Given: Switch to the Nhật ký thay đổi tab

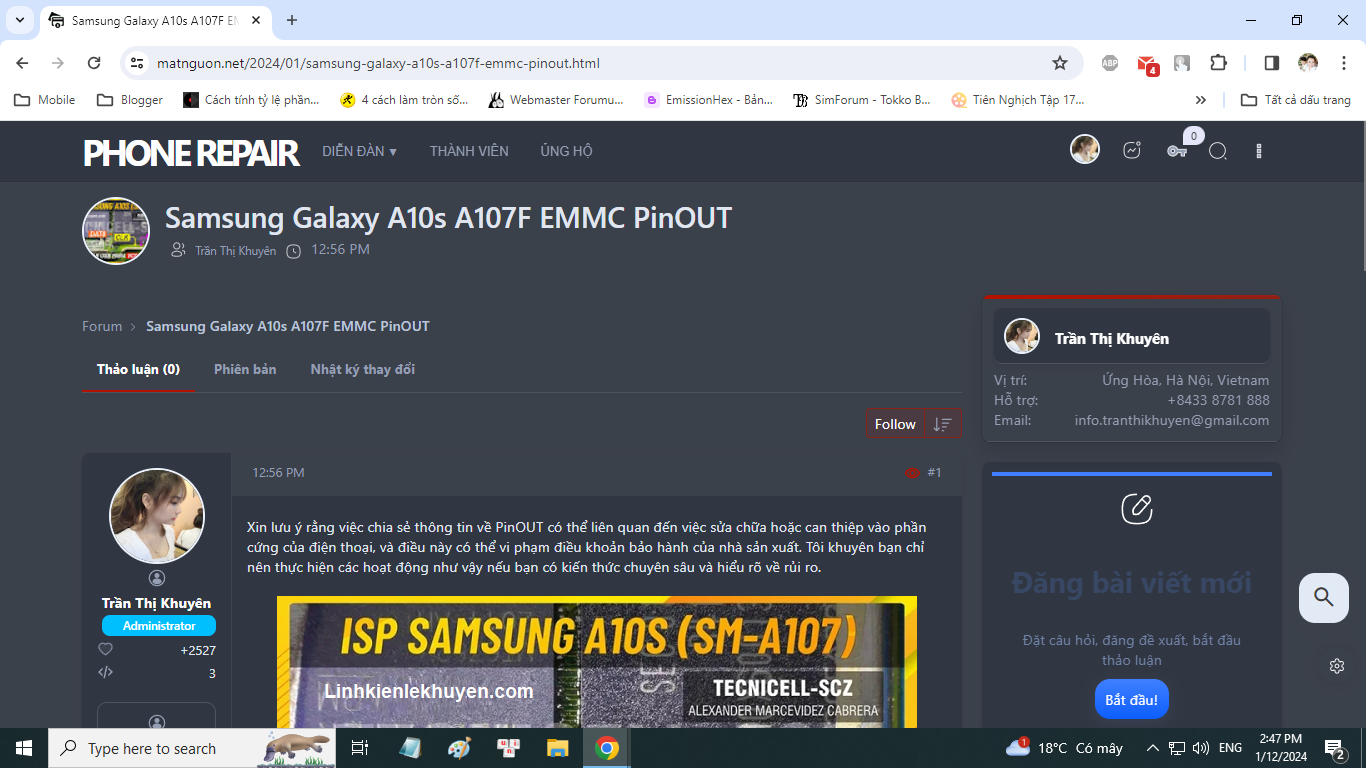Looking at the screenshot, I should pyautogui.click(x=362, y=369).
